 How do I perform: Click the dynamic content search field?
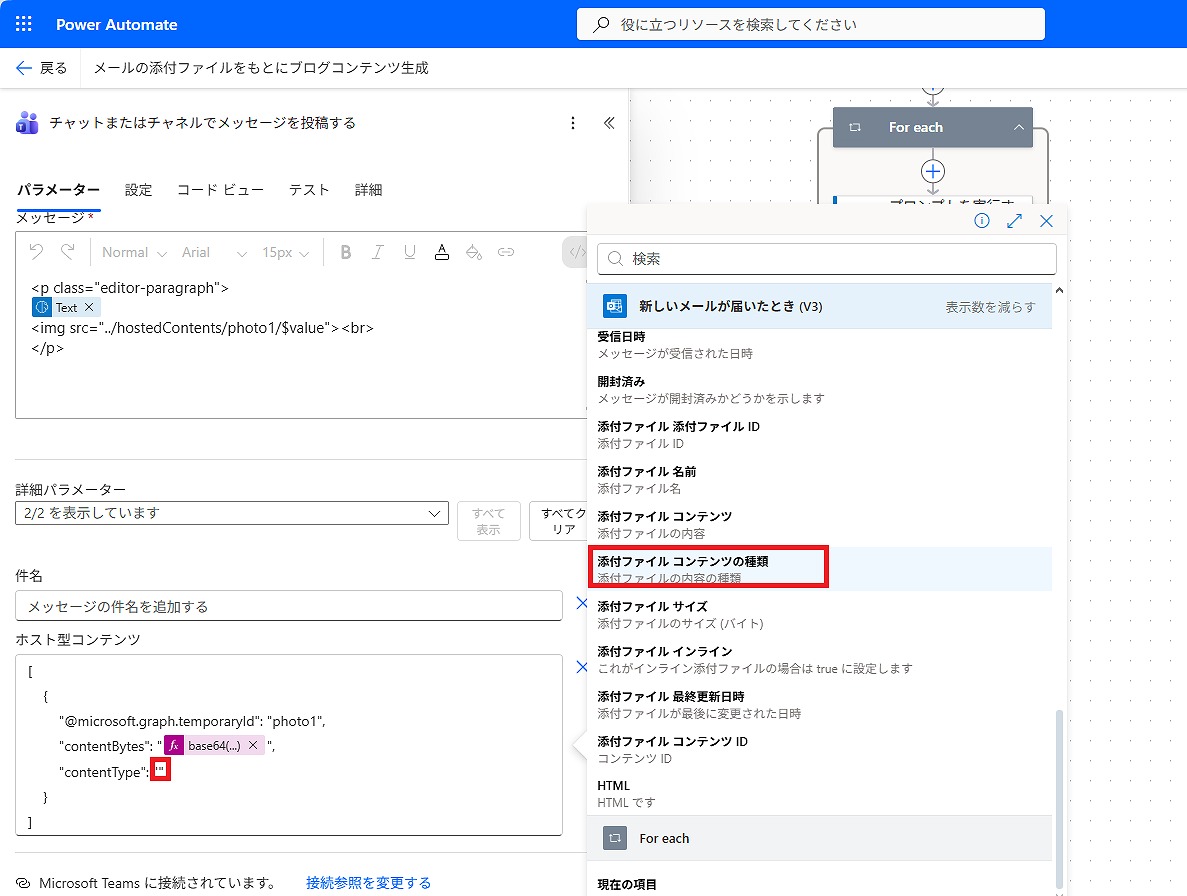(827, 259)
